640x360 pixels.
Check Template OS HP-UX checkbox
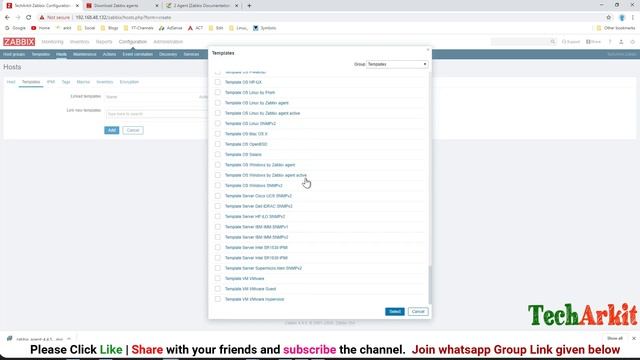(218, 82)
